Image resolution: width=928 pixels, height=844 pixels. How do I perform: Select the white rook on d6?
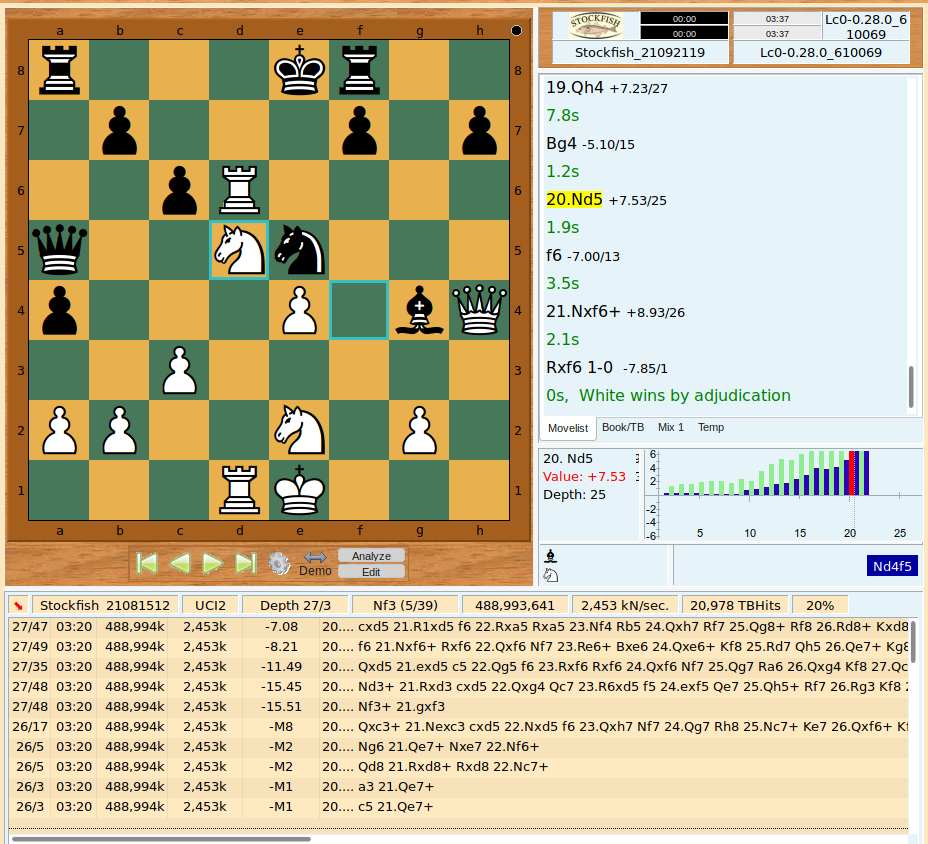[x=239, y=190]
